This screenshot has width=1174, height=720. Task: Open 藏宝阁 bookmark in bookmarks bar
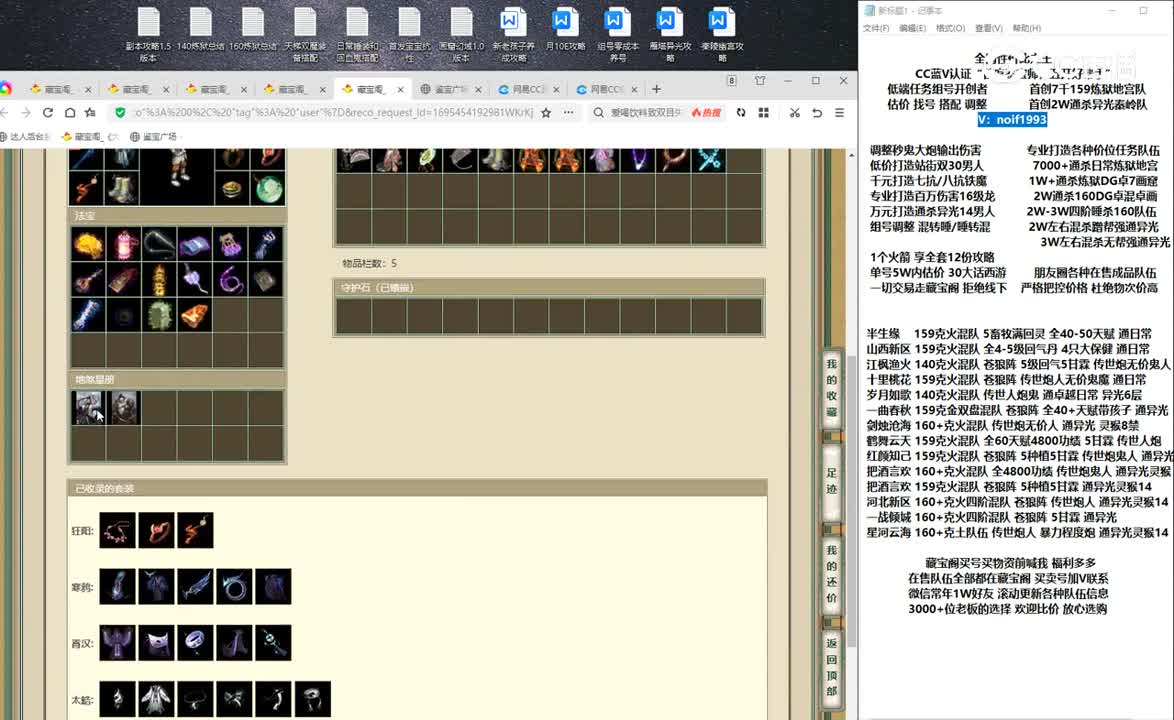coord(90,136)
